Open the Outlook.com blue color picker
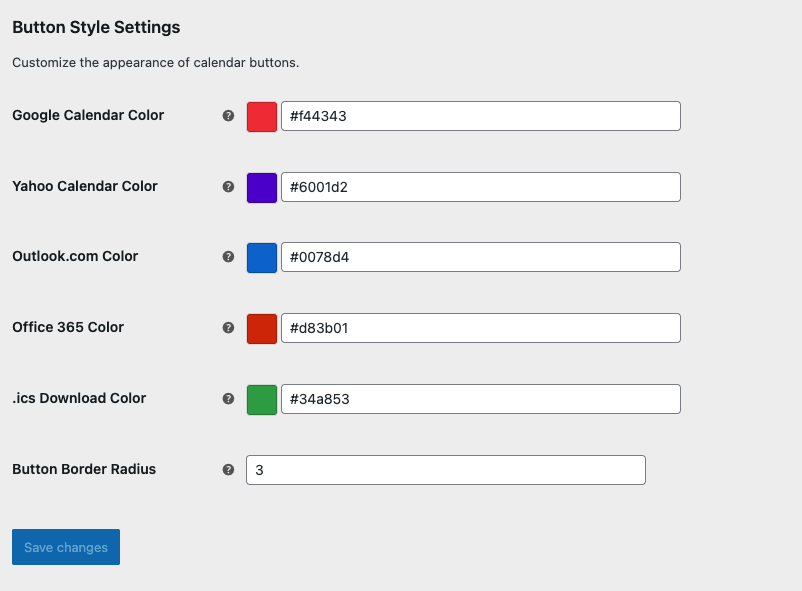This screenshot has height=591, width=802. [x=261, y=257]
